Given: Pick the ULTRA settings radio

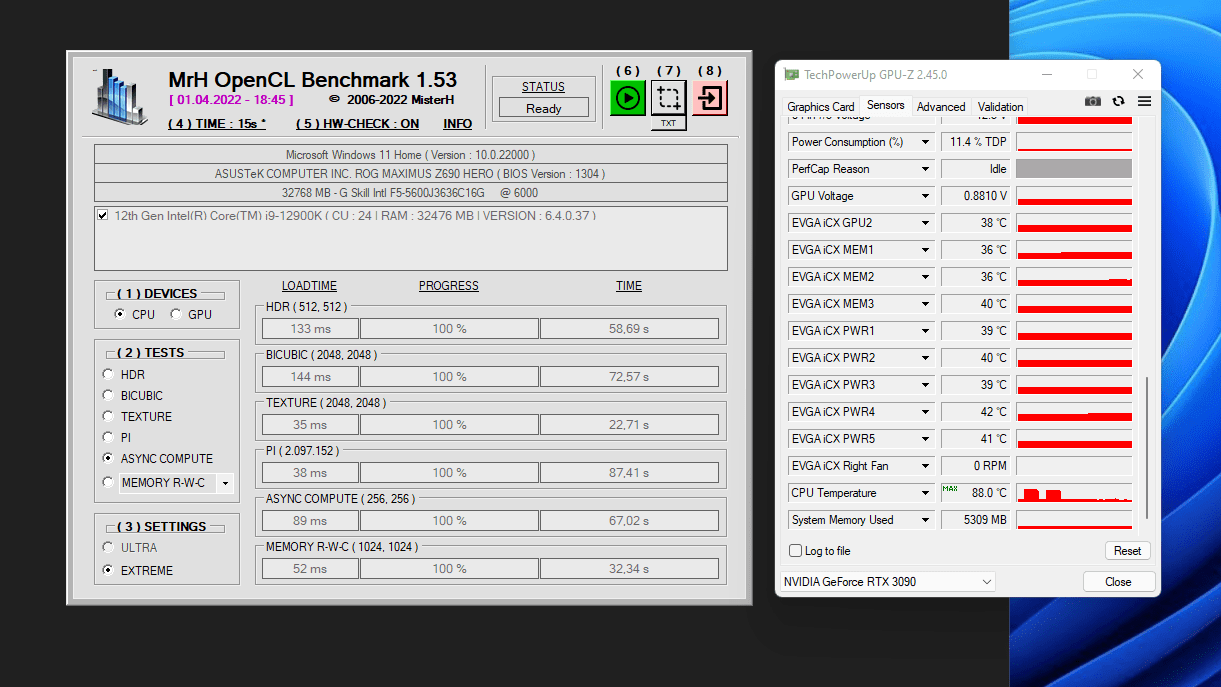Looking at the screenshot, I should 108,547.
